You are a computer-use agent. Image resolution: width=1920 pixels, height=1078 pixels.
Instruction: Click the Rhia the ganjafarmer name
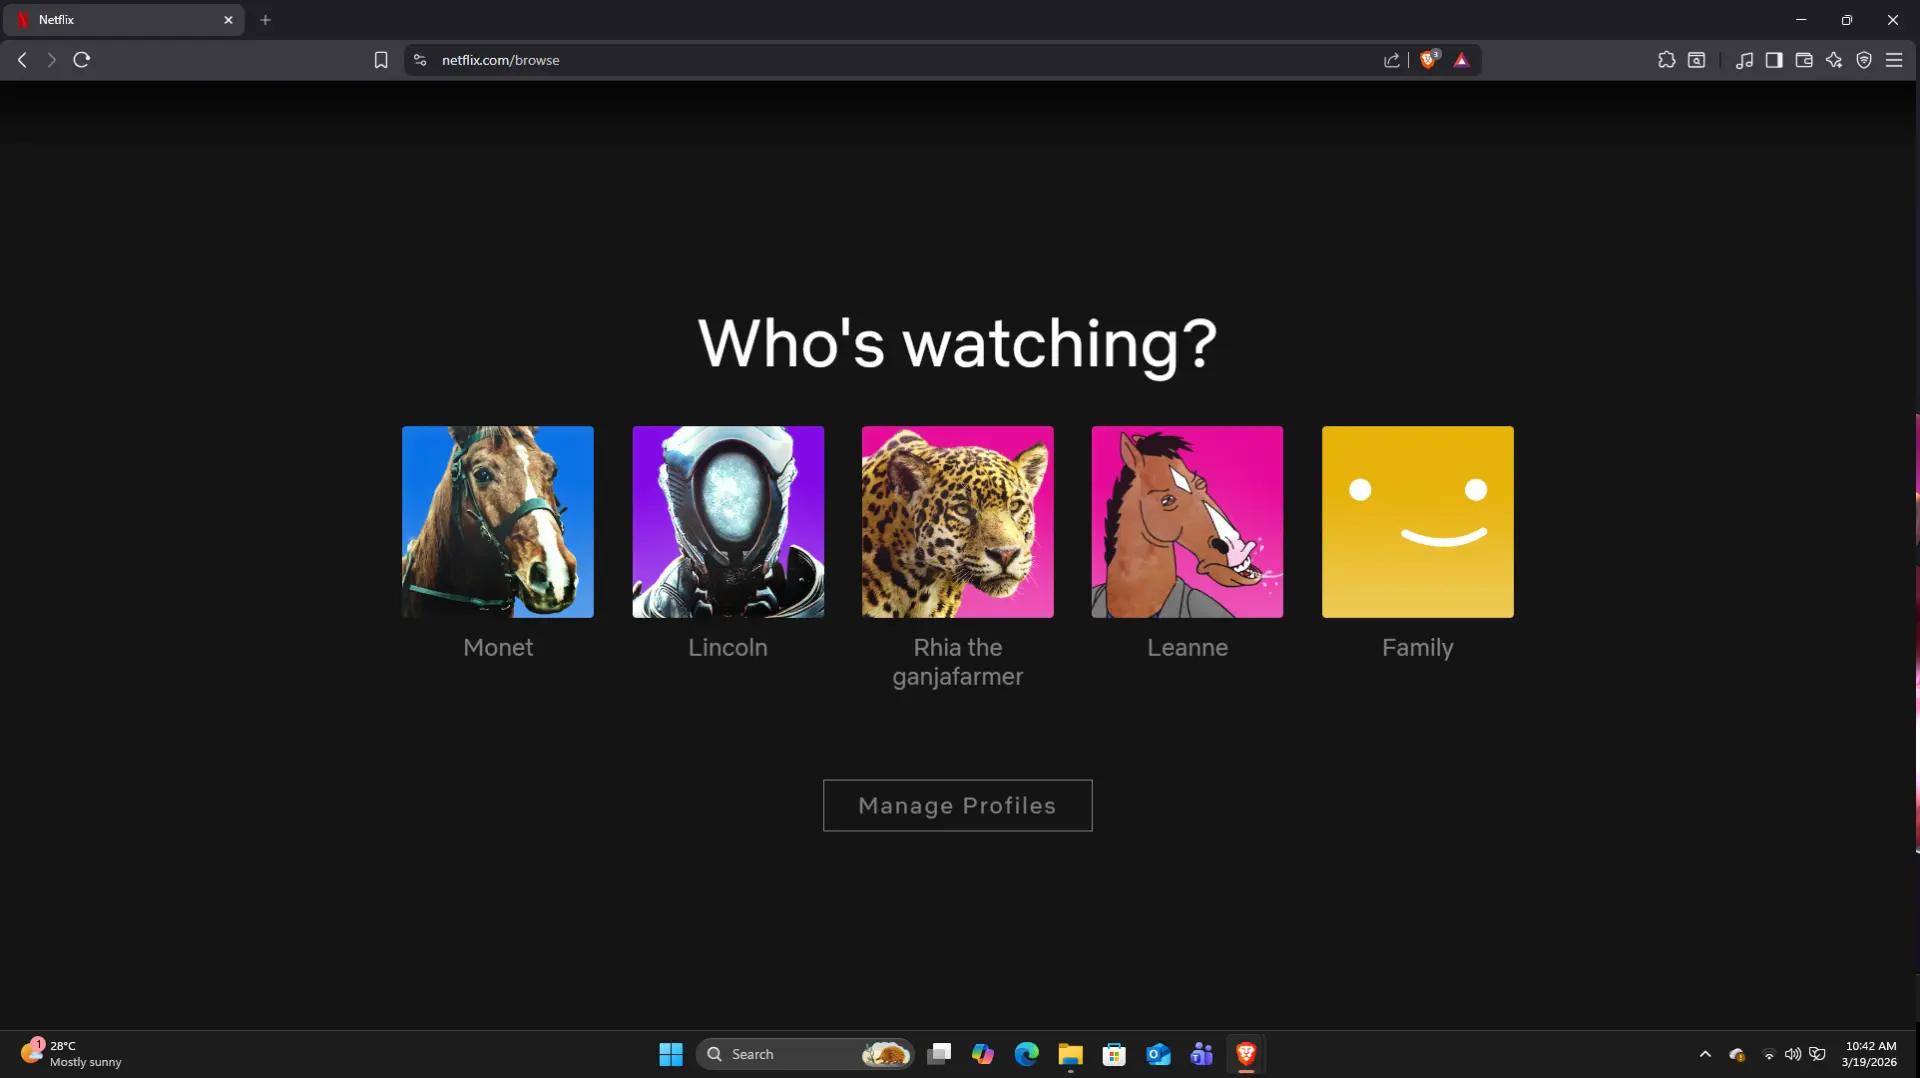pyautogui.click(x=958, y=662)
